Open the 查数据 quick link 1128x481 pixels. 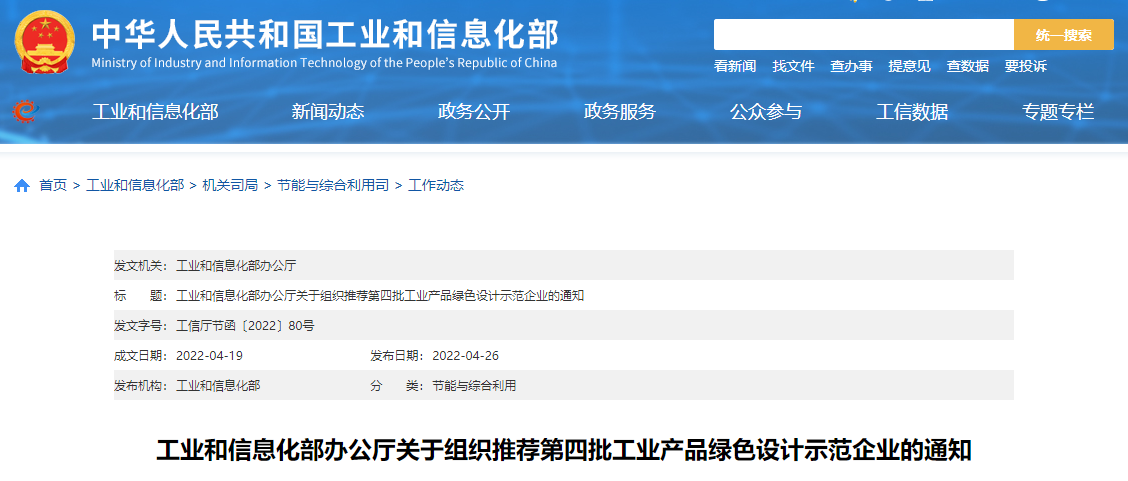coord(967,66)
